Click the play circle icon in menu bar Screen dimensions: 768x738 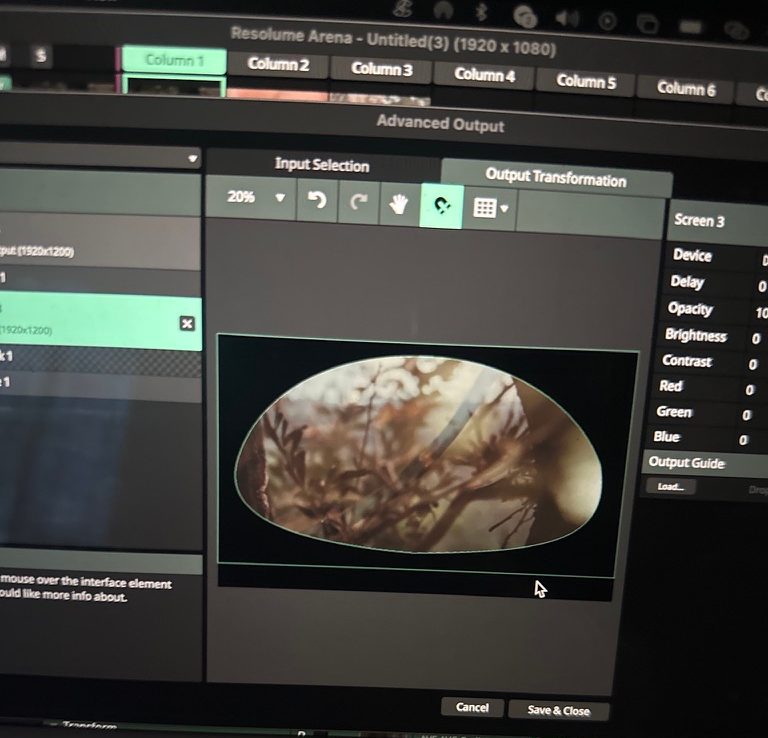pos(607,21)
